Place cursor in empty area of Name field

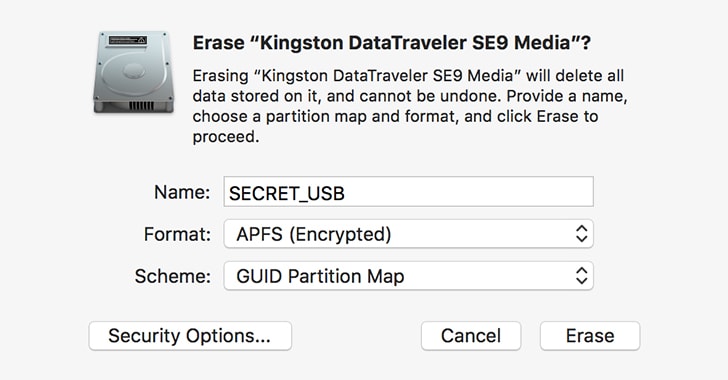point(469,191)
